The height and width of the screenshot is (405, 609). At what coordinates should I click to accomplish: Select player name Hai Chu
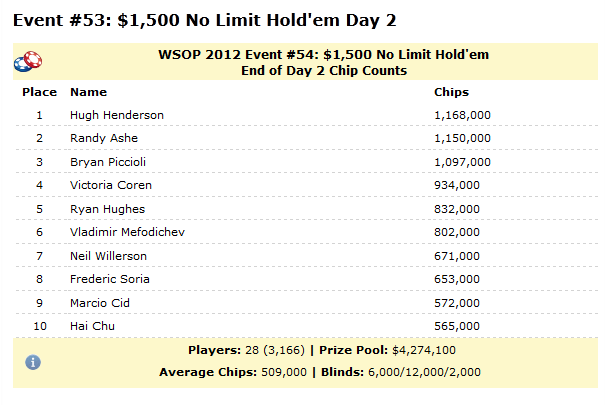pos(92,326)
